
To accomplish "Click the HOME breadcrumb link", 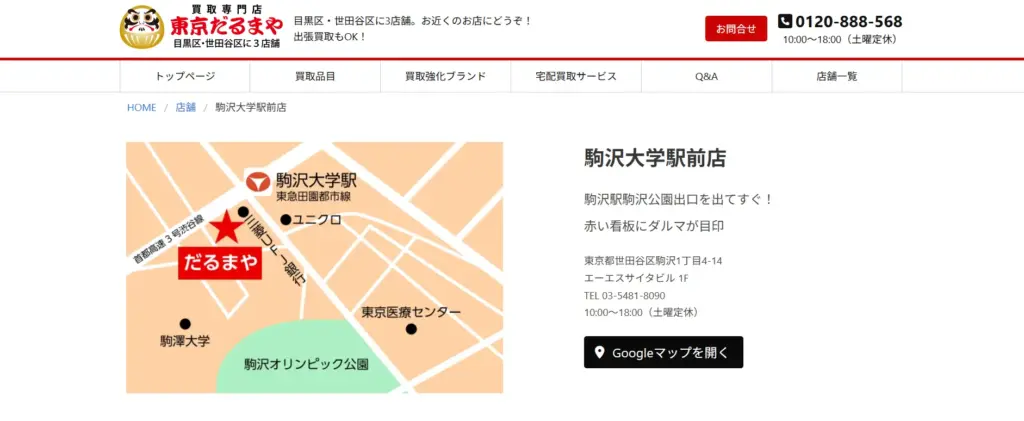I will (141, 107).
